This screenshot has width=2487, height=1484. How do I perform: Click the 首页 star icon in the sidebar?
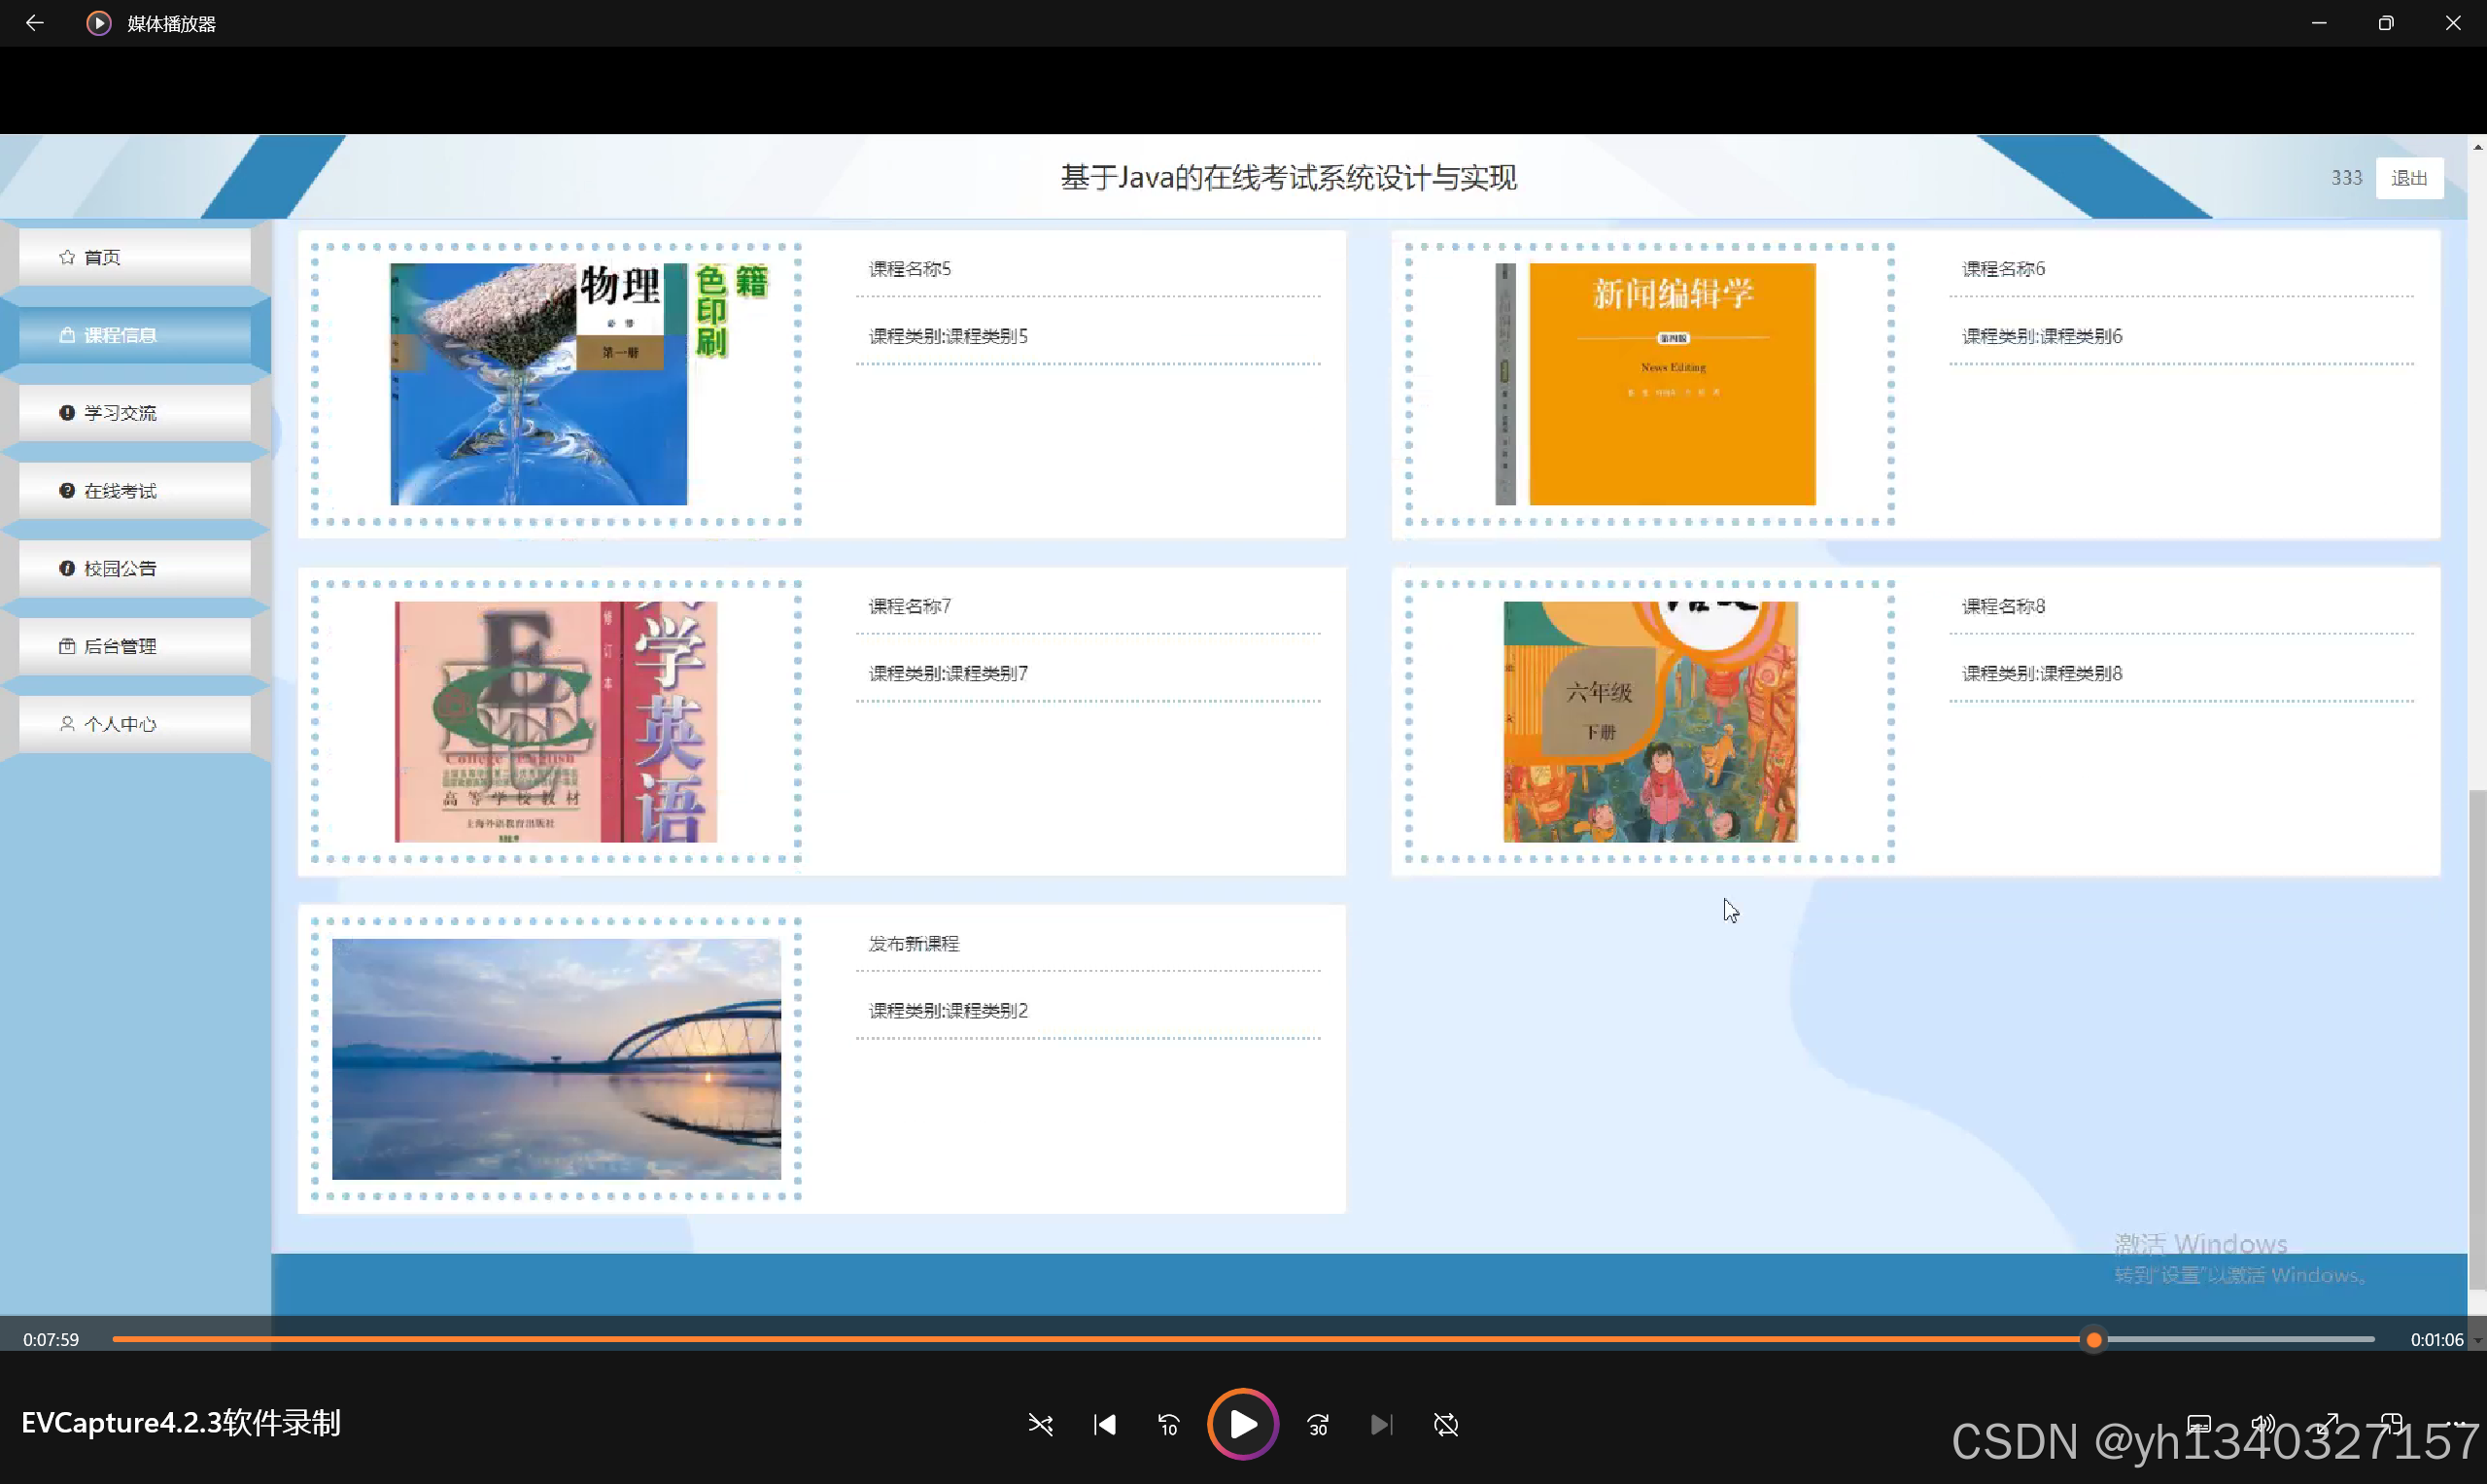click(x=67, y=257)
